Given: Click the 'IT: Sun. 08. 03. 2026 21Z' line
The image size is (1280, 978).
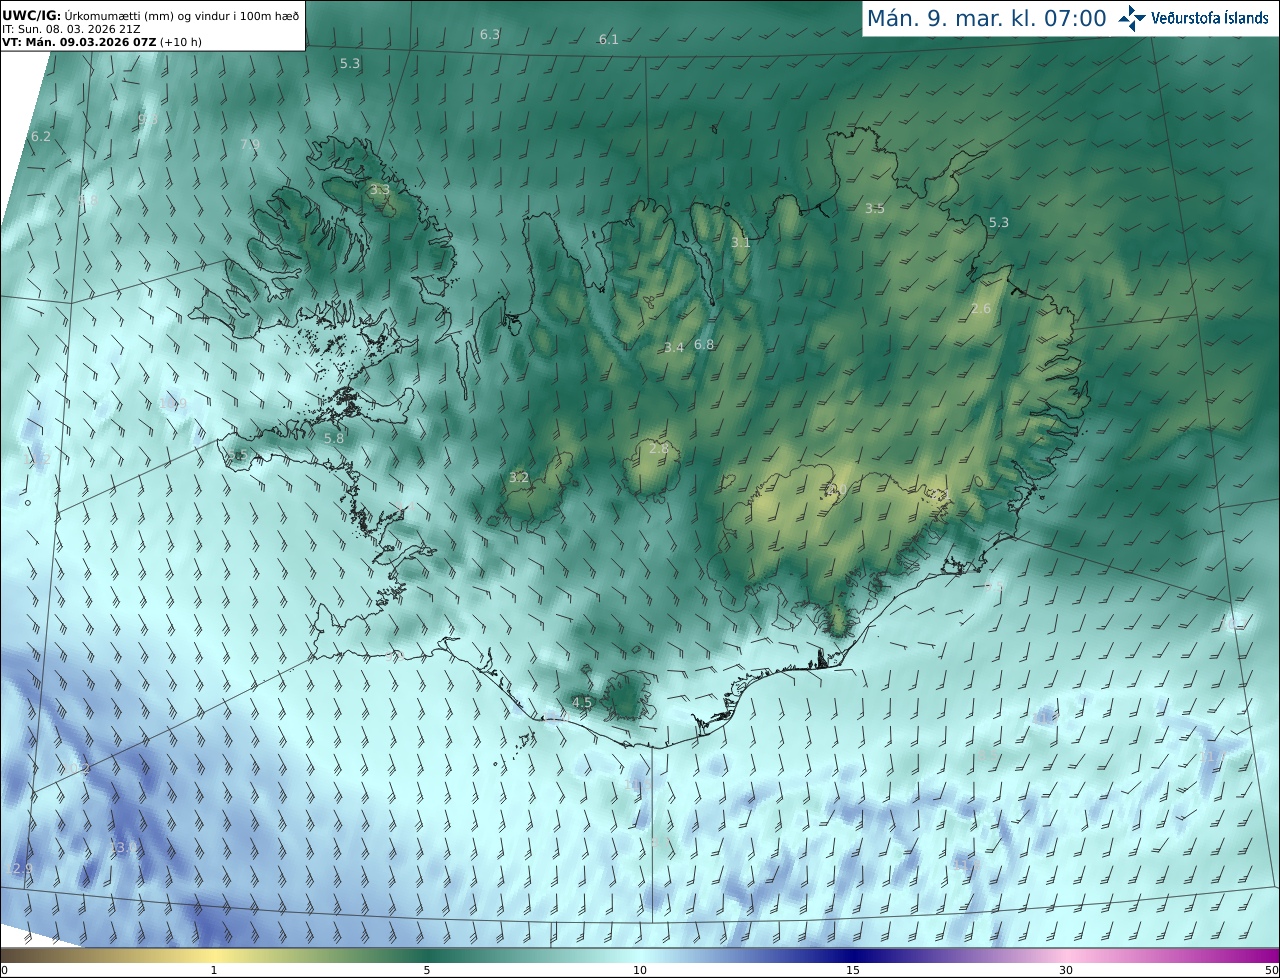Looking at the screenshot, I should coord(72,29).
